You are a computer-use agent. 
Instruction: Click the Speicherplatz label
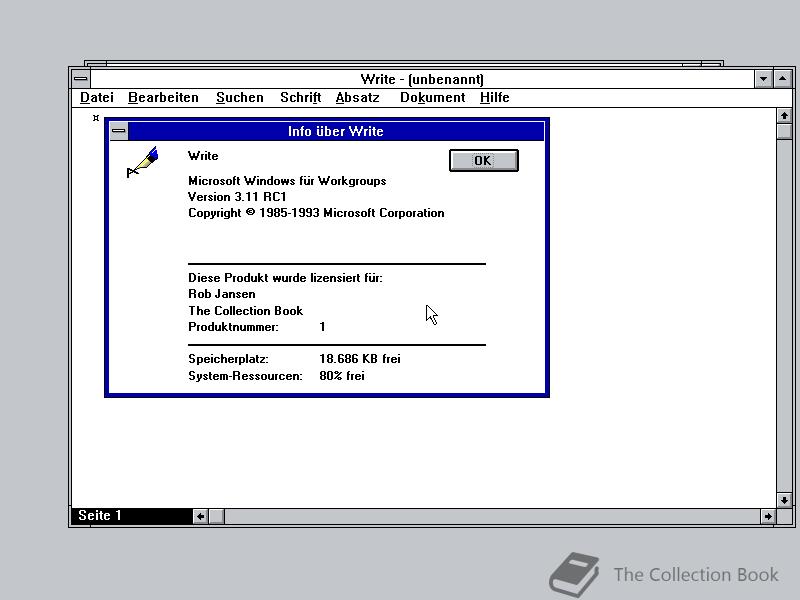tap(228, 359)
